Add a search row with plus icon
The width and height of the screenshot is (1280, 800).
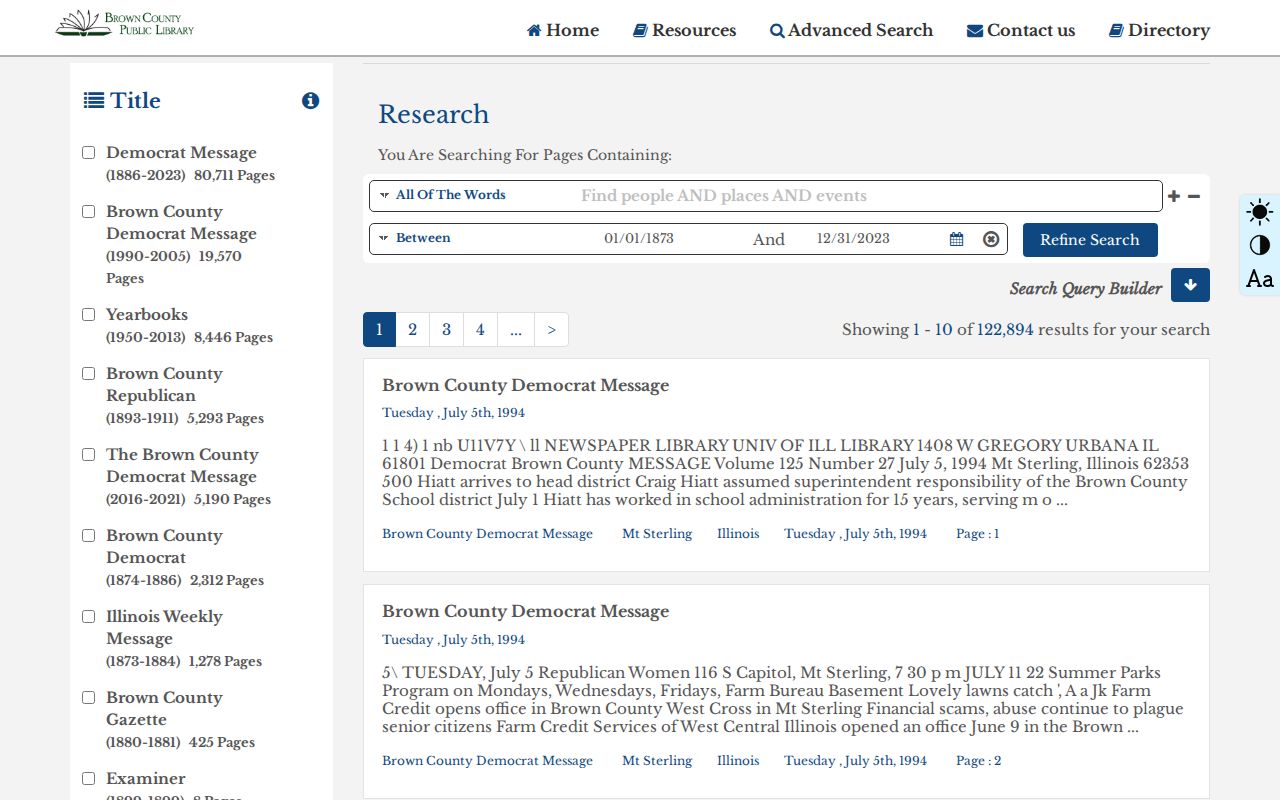[1174, 196]
